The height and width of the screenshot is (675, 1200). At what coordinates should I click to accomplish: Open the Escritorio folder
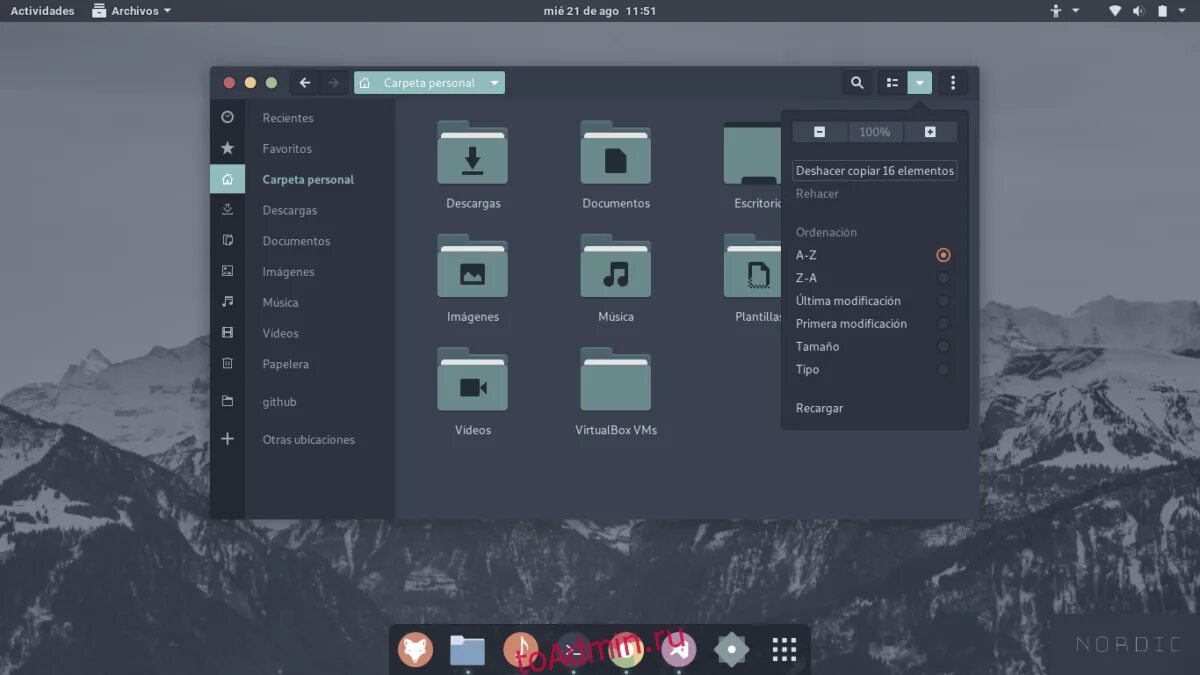(752, 153)
